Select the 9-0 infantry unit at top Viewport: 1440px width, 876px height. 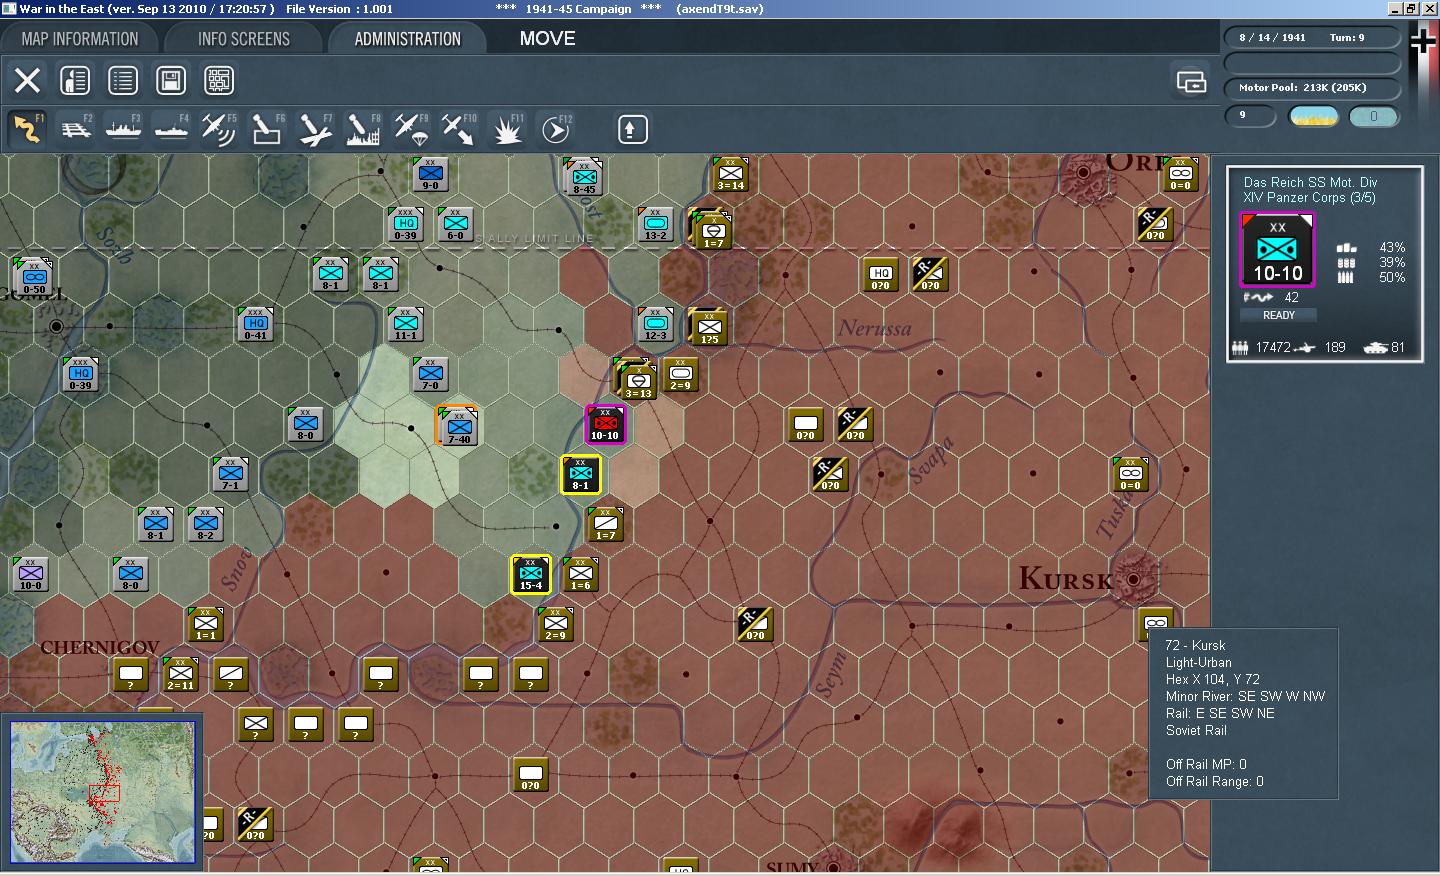point(431,174)
